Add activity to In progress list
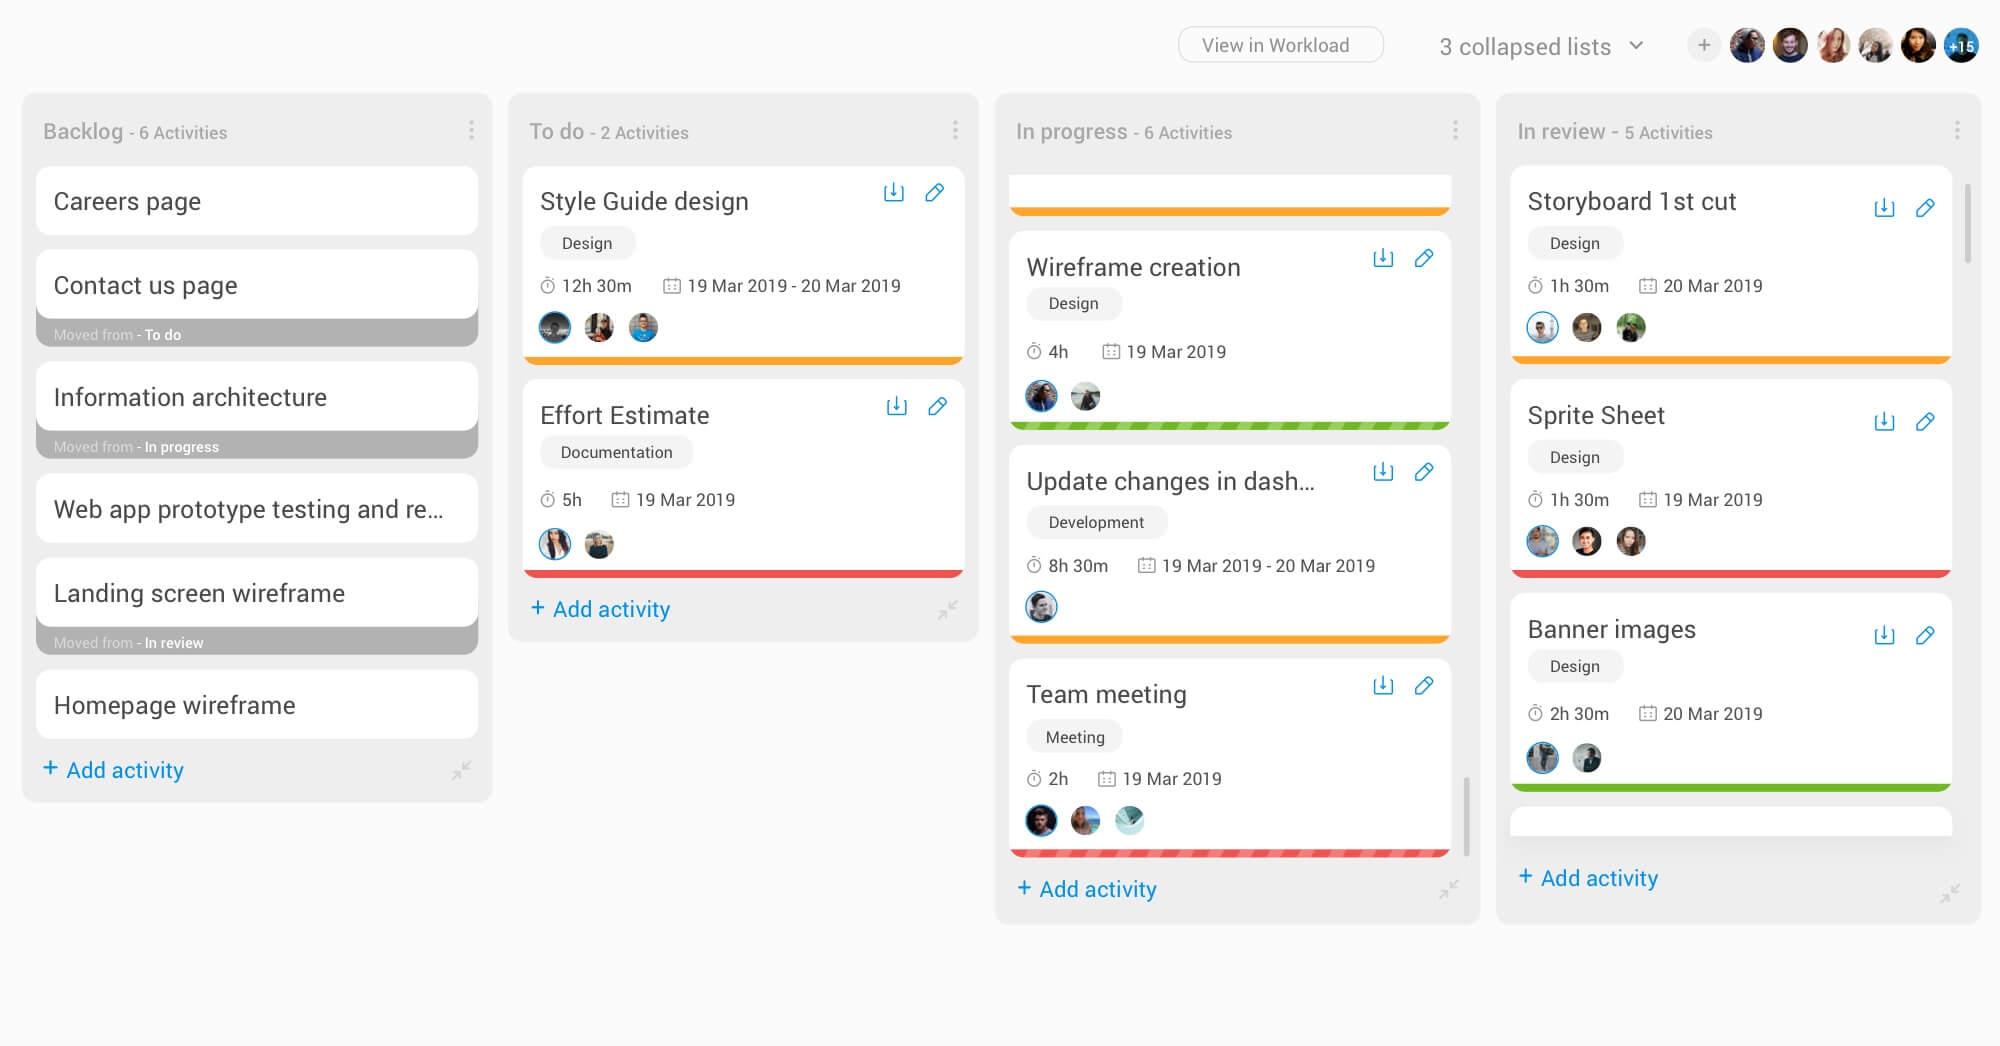This screenshot has height=1046, width=2000. (x=1087, y=889)
